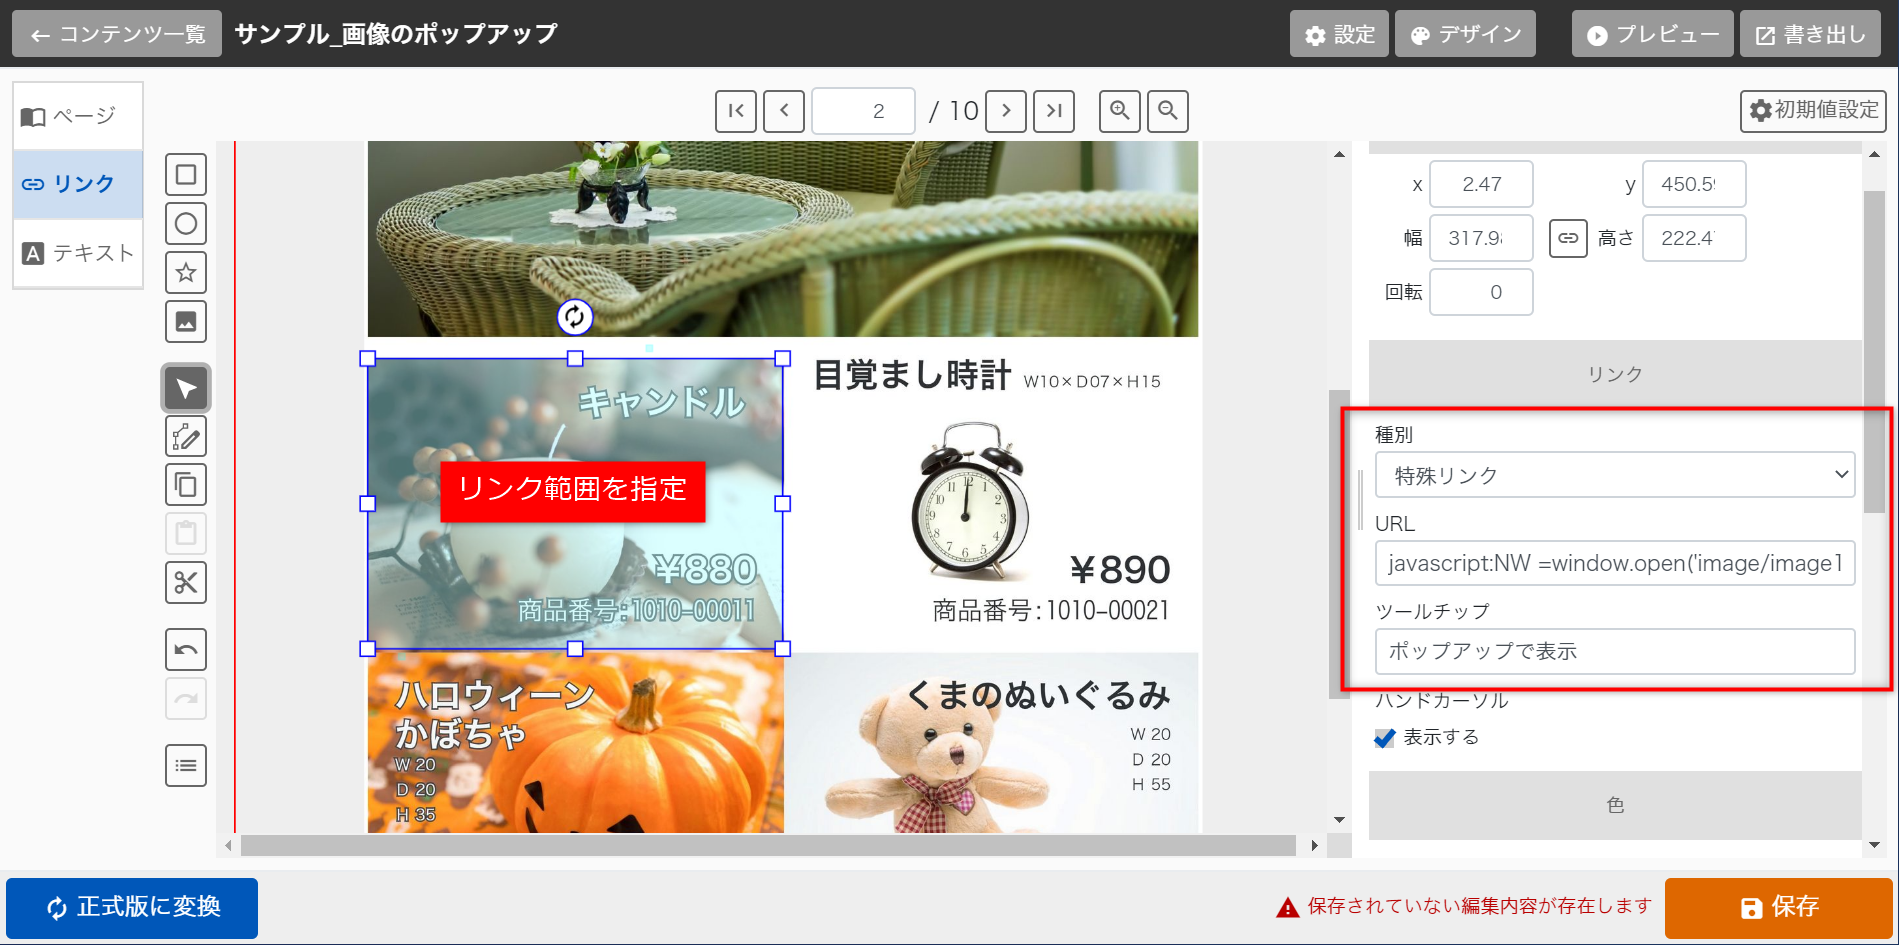Undo the last edit
Viewport: 1899px width, 945px height.
pos(186,650)
